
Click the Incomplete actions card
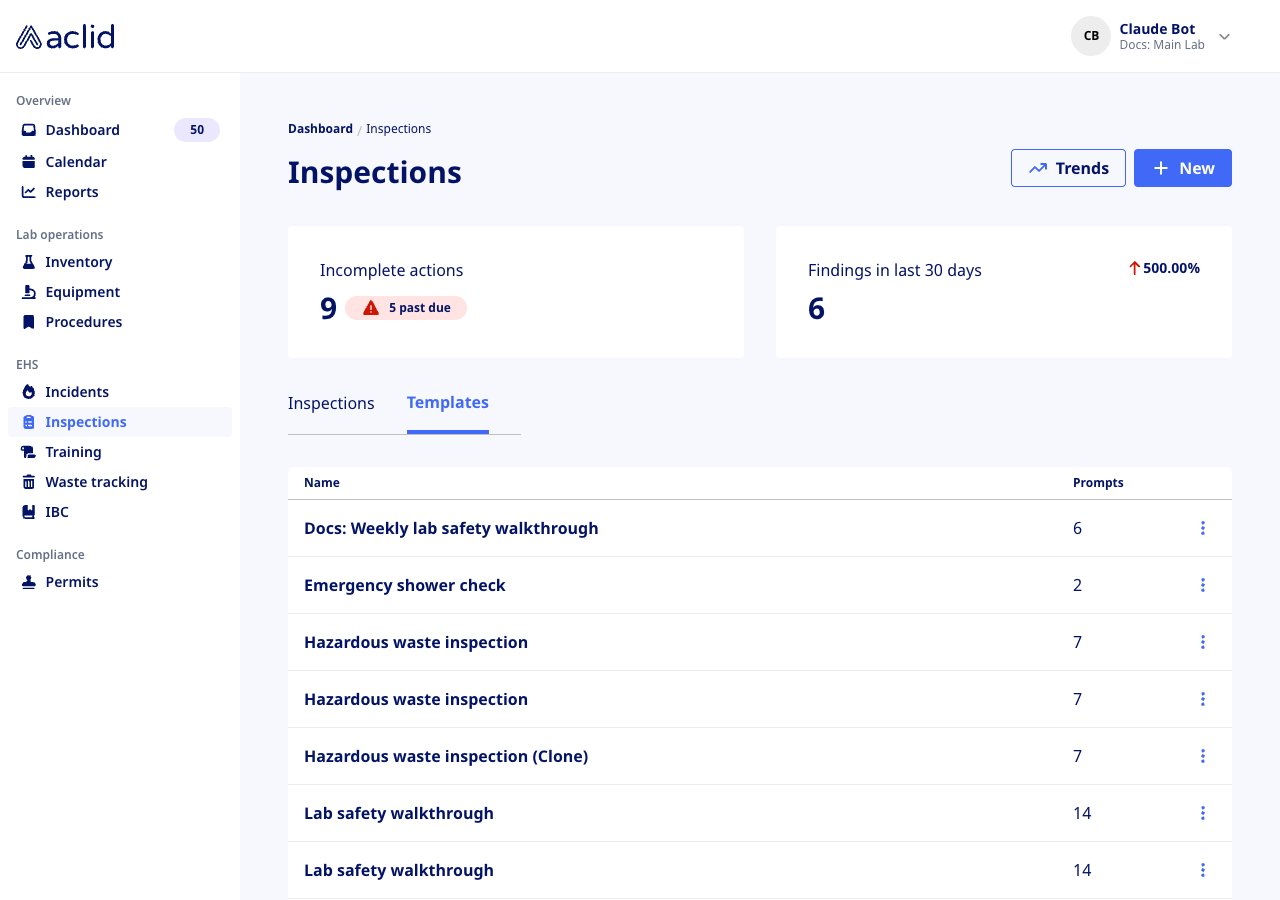point(516,292)
